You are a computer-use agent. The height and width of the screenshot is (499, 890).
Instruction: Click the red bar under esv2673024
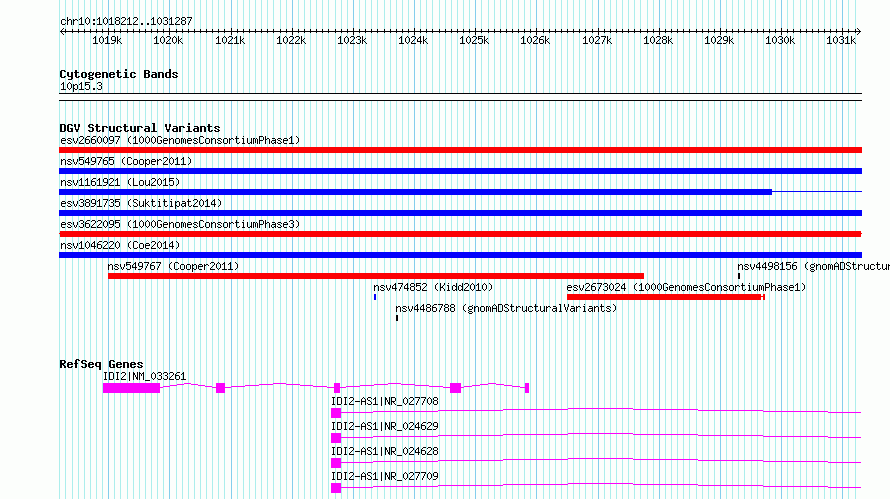click(x=666, y=297)
